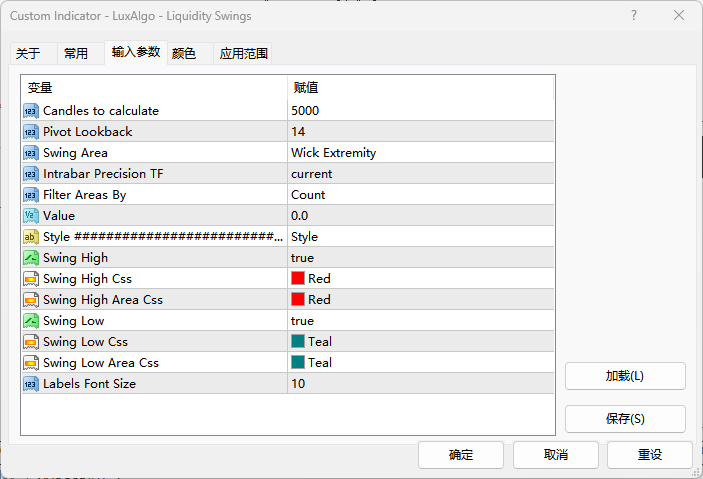Select the Swing Area label
This screenshot has width=703, height=479.
[x=75, y=153]
